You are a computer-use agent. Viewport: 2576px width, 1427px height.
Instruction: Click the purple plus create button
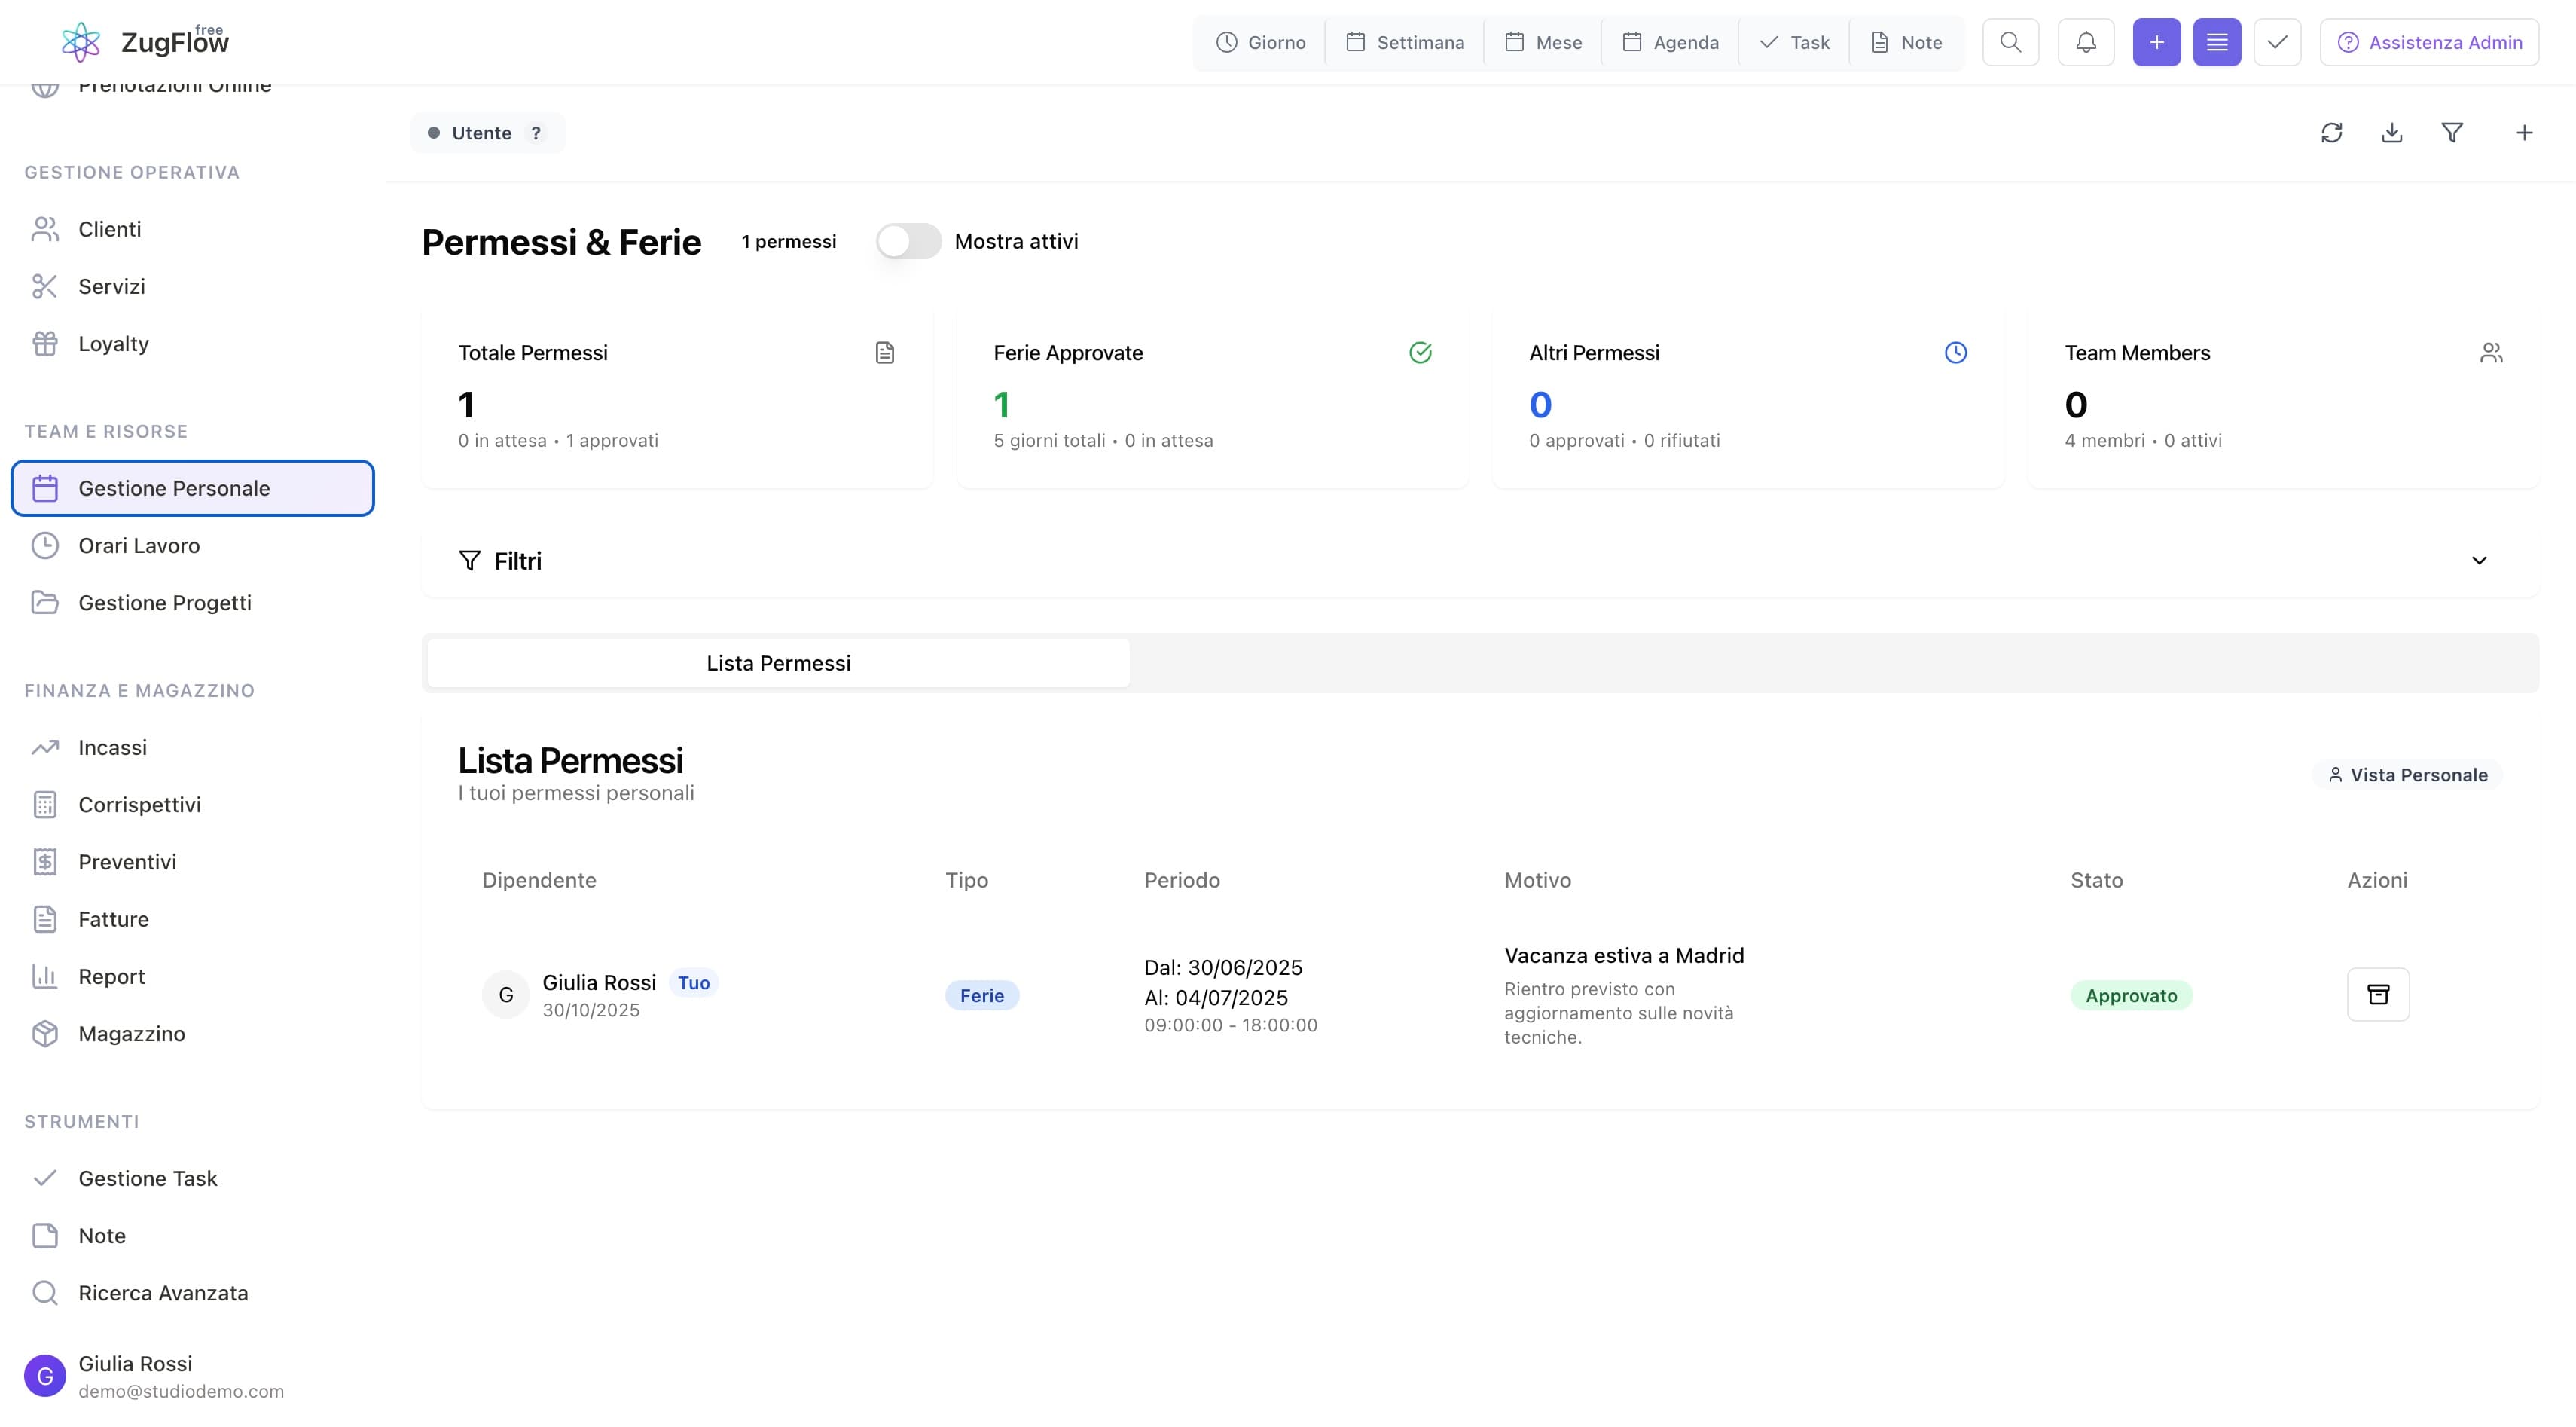pos(2156,42)
